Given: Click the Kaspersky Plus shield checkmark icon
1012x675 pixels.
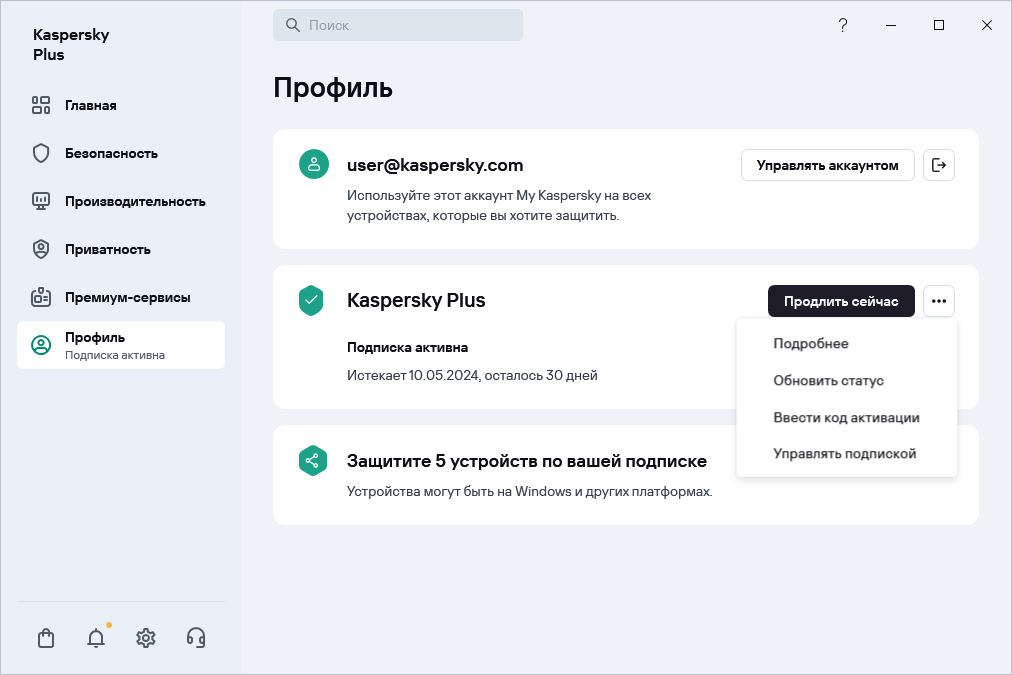Looking at the screenshot, I should pyautogui.click(x=312, y=300).
